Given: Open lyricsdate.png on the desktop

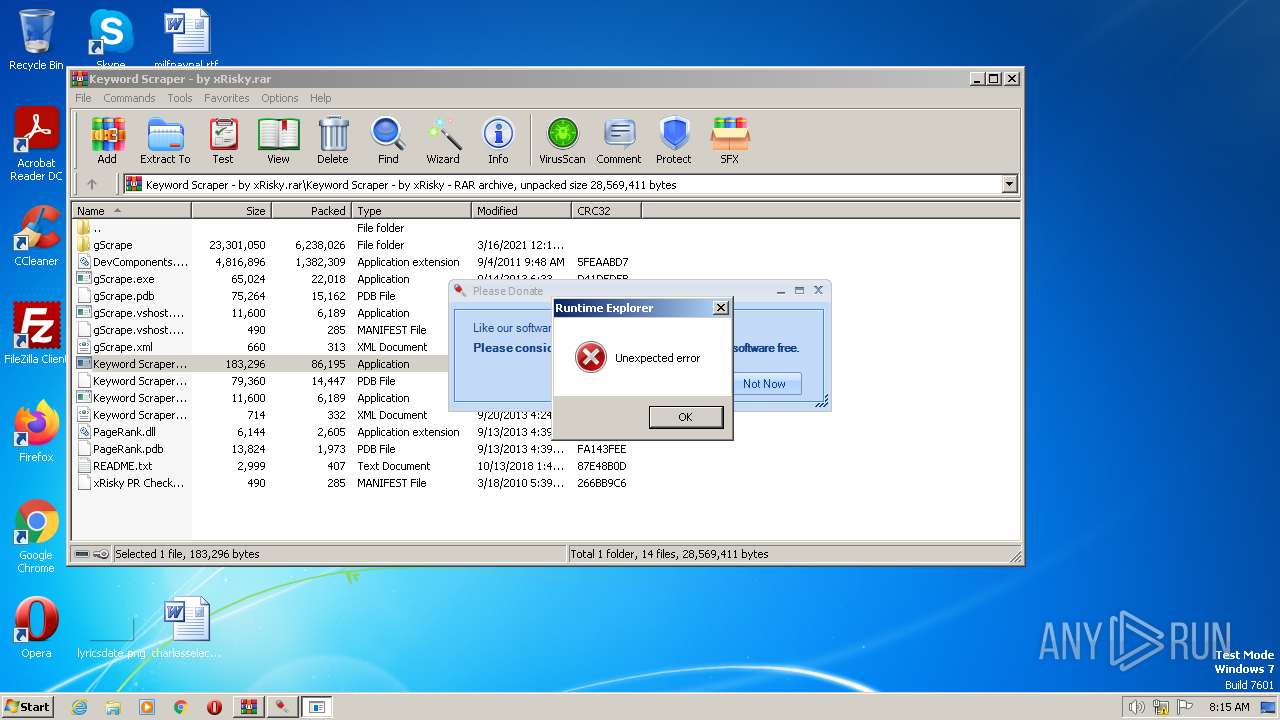Looking at the screenshot, I should point(110,628).
